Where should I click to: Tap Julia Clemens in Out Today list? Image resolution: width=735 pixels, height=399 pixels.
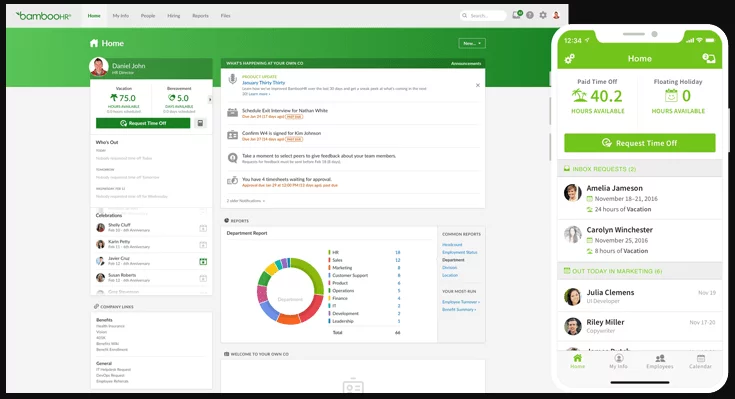pyautogui.click(x=640, y=296)
